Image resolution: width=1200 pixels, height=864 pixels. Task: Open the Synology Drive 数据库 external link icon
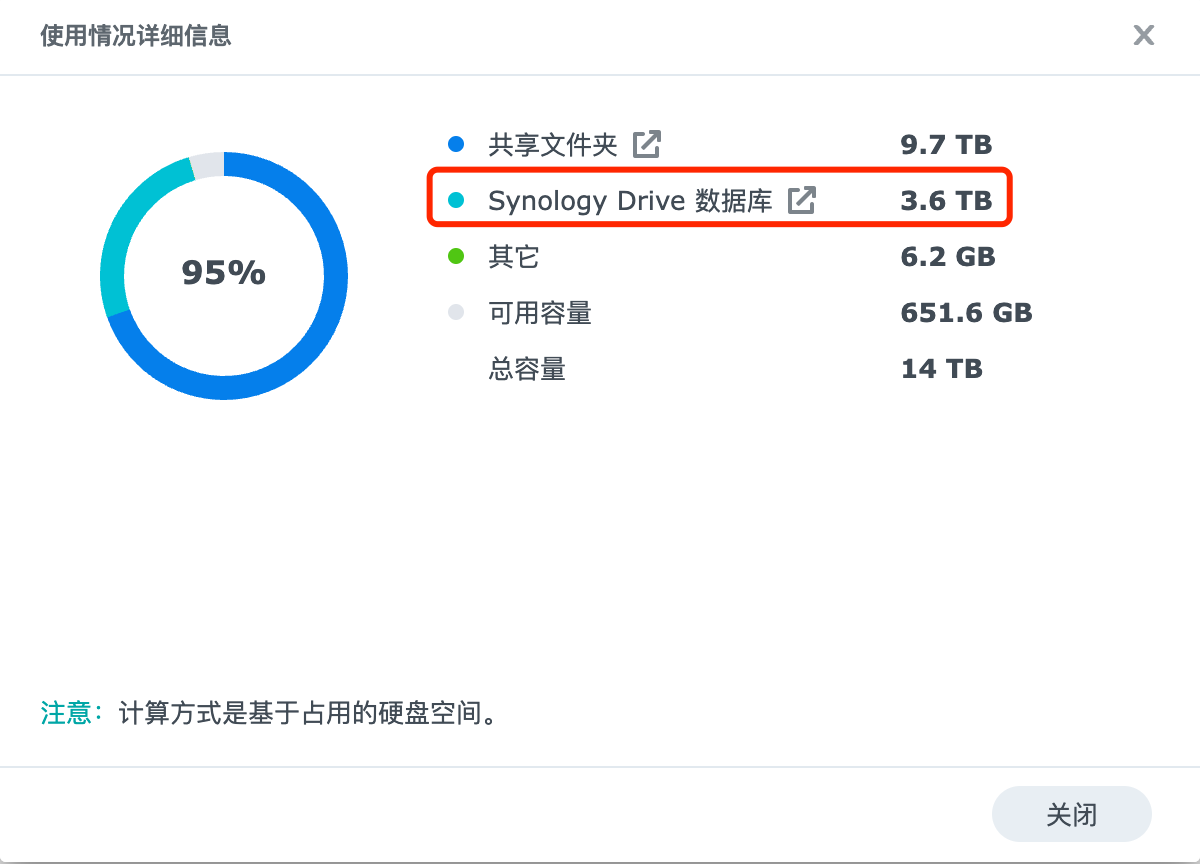[x=802, y=200]
